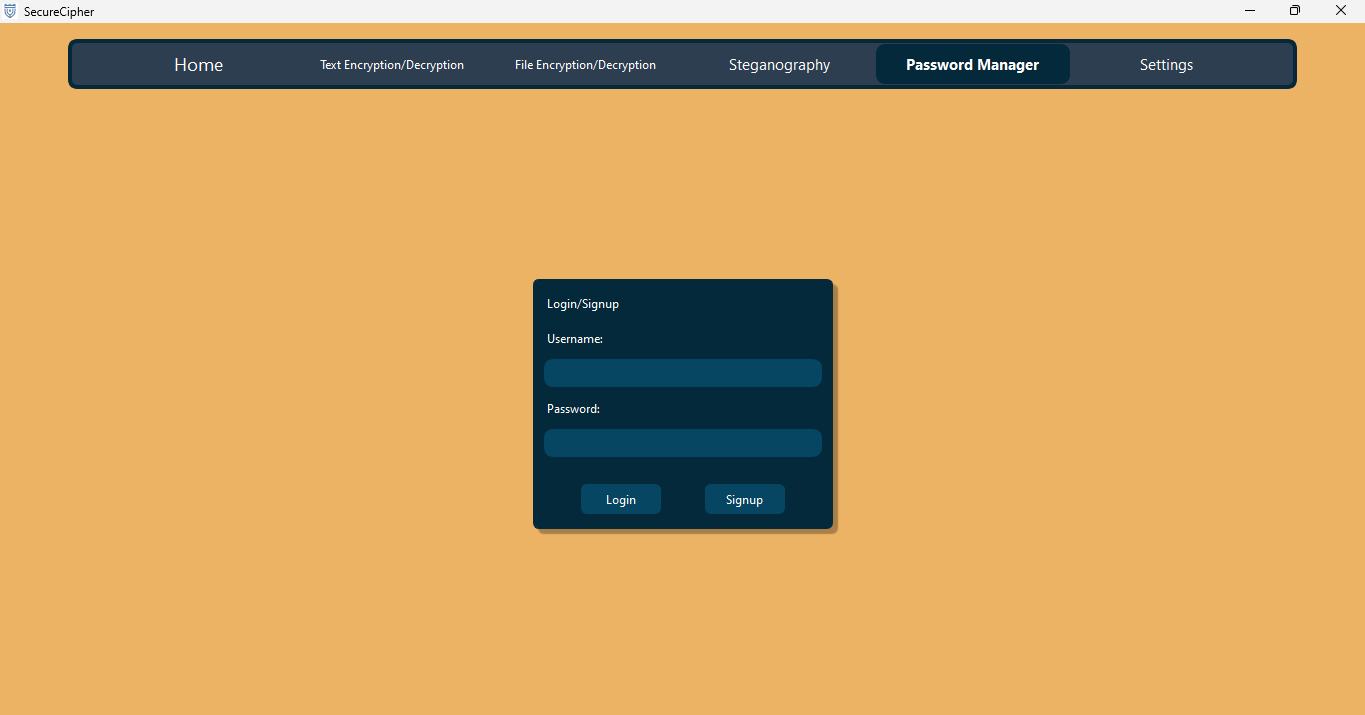Minimize the SecureCipher window
Screen dimensions: 1365x715
1250,11
